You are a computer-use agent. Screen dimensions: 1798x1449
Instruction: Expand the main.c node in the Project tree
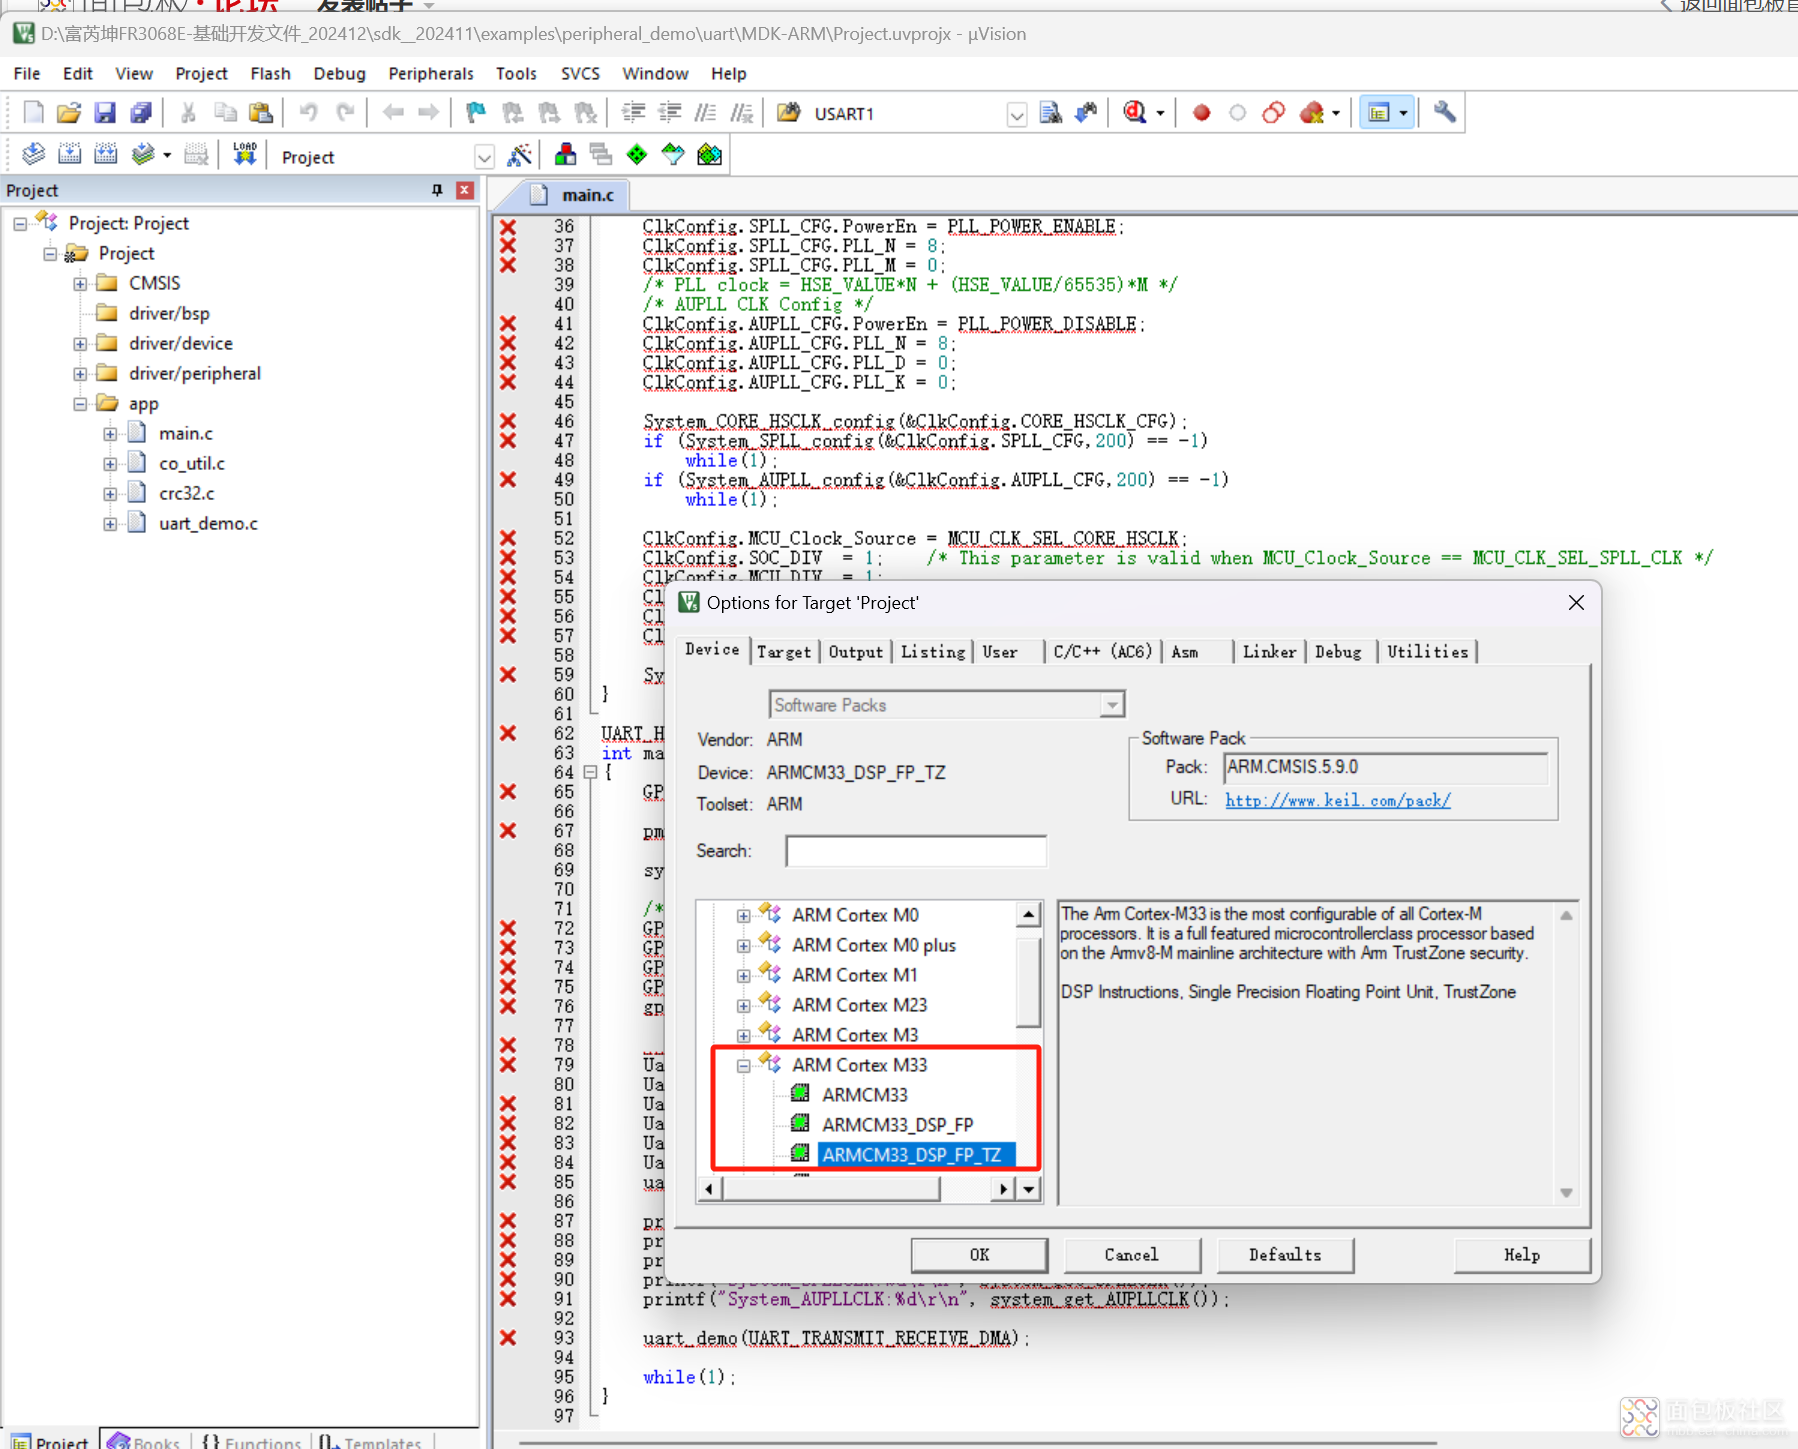tap(110, 434)
